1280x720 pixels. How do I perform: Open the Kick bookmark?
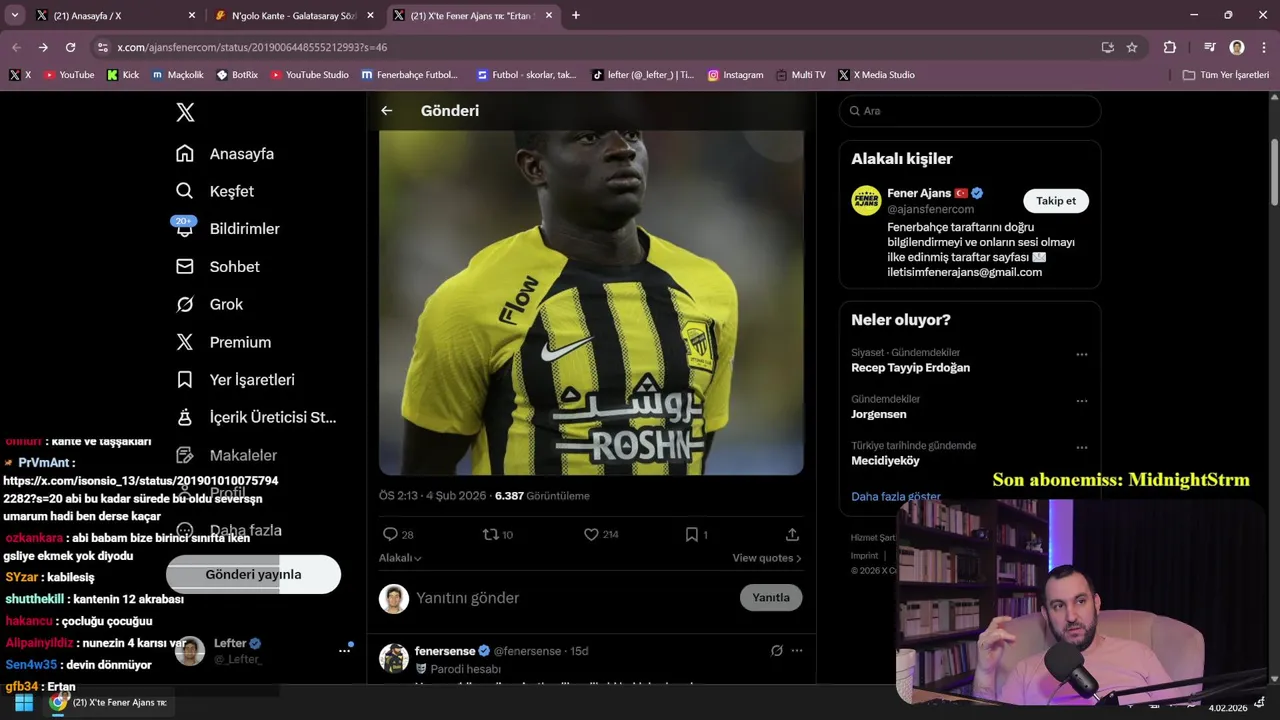coord(123,75)
